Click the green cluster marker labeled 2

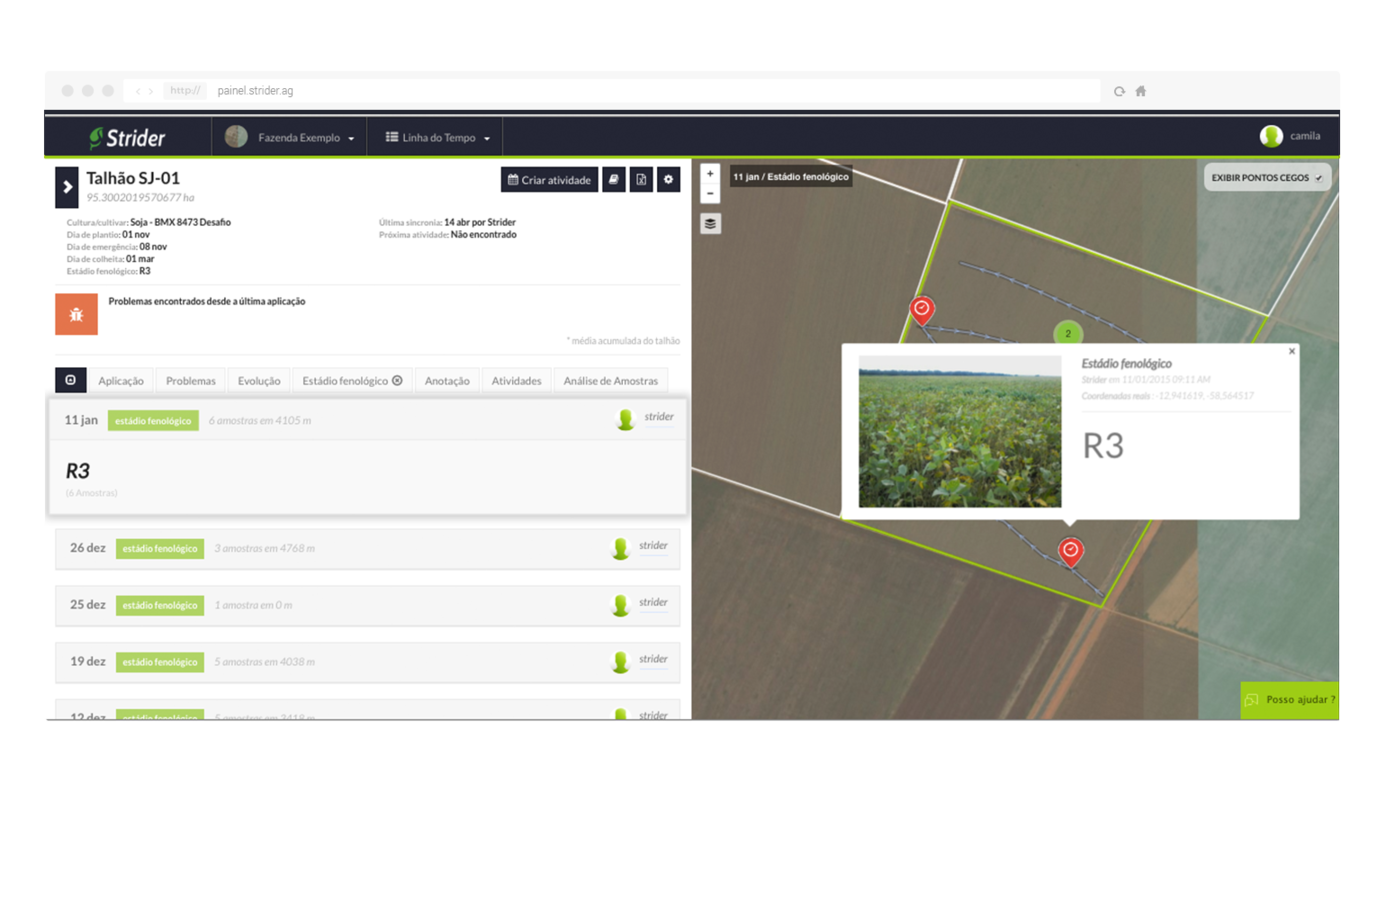coord(1068,333)
